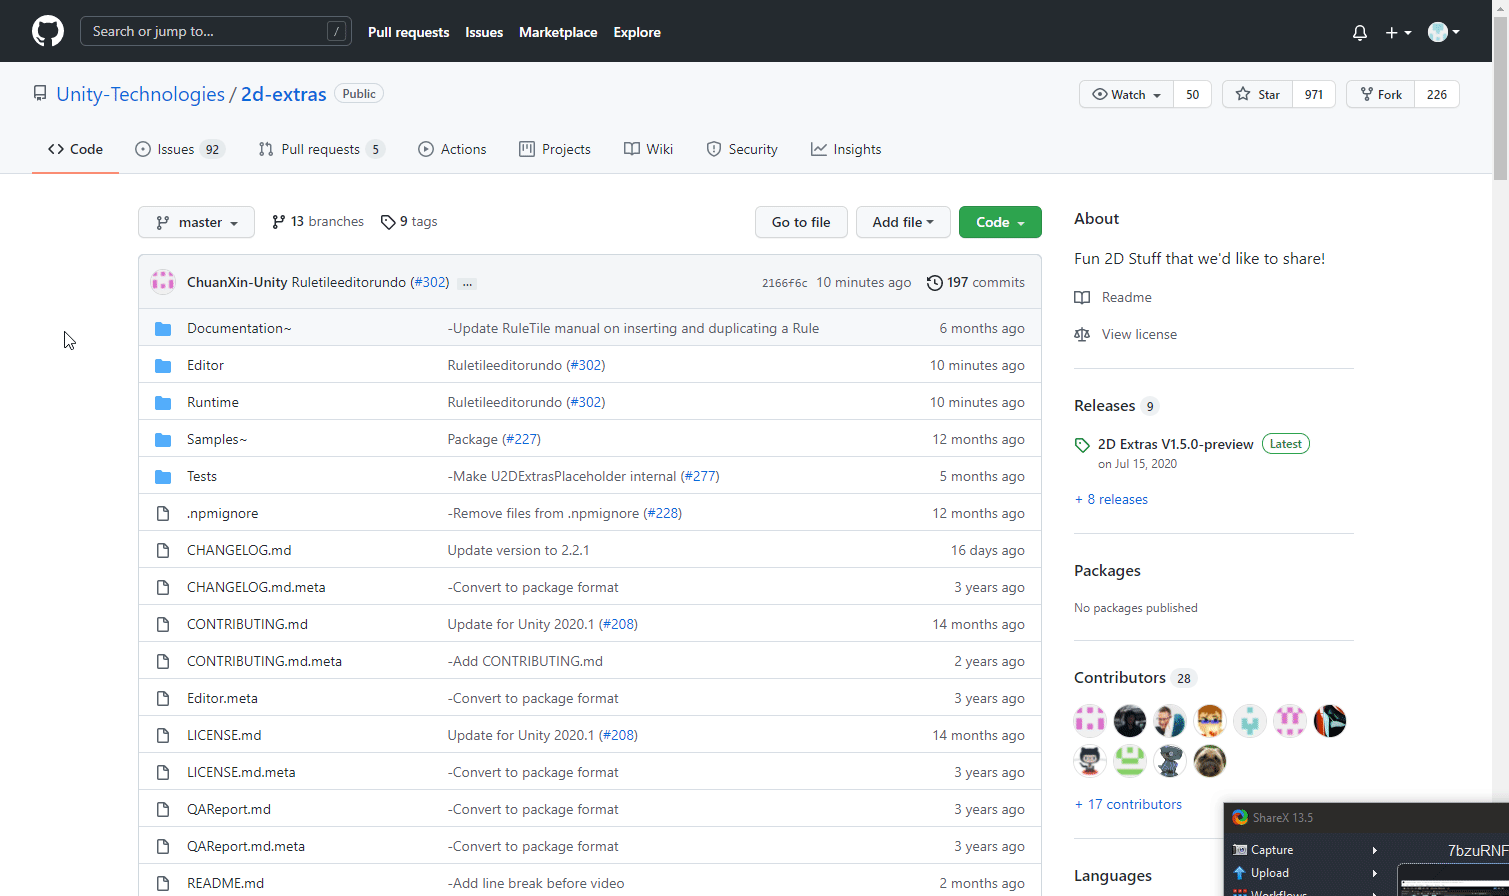Click the release tag icon
This screenshot has width=1509, height=896.
[1082, 445]
